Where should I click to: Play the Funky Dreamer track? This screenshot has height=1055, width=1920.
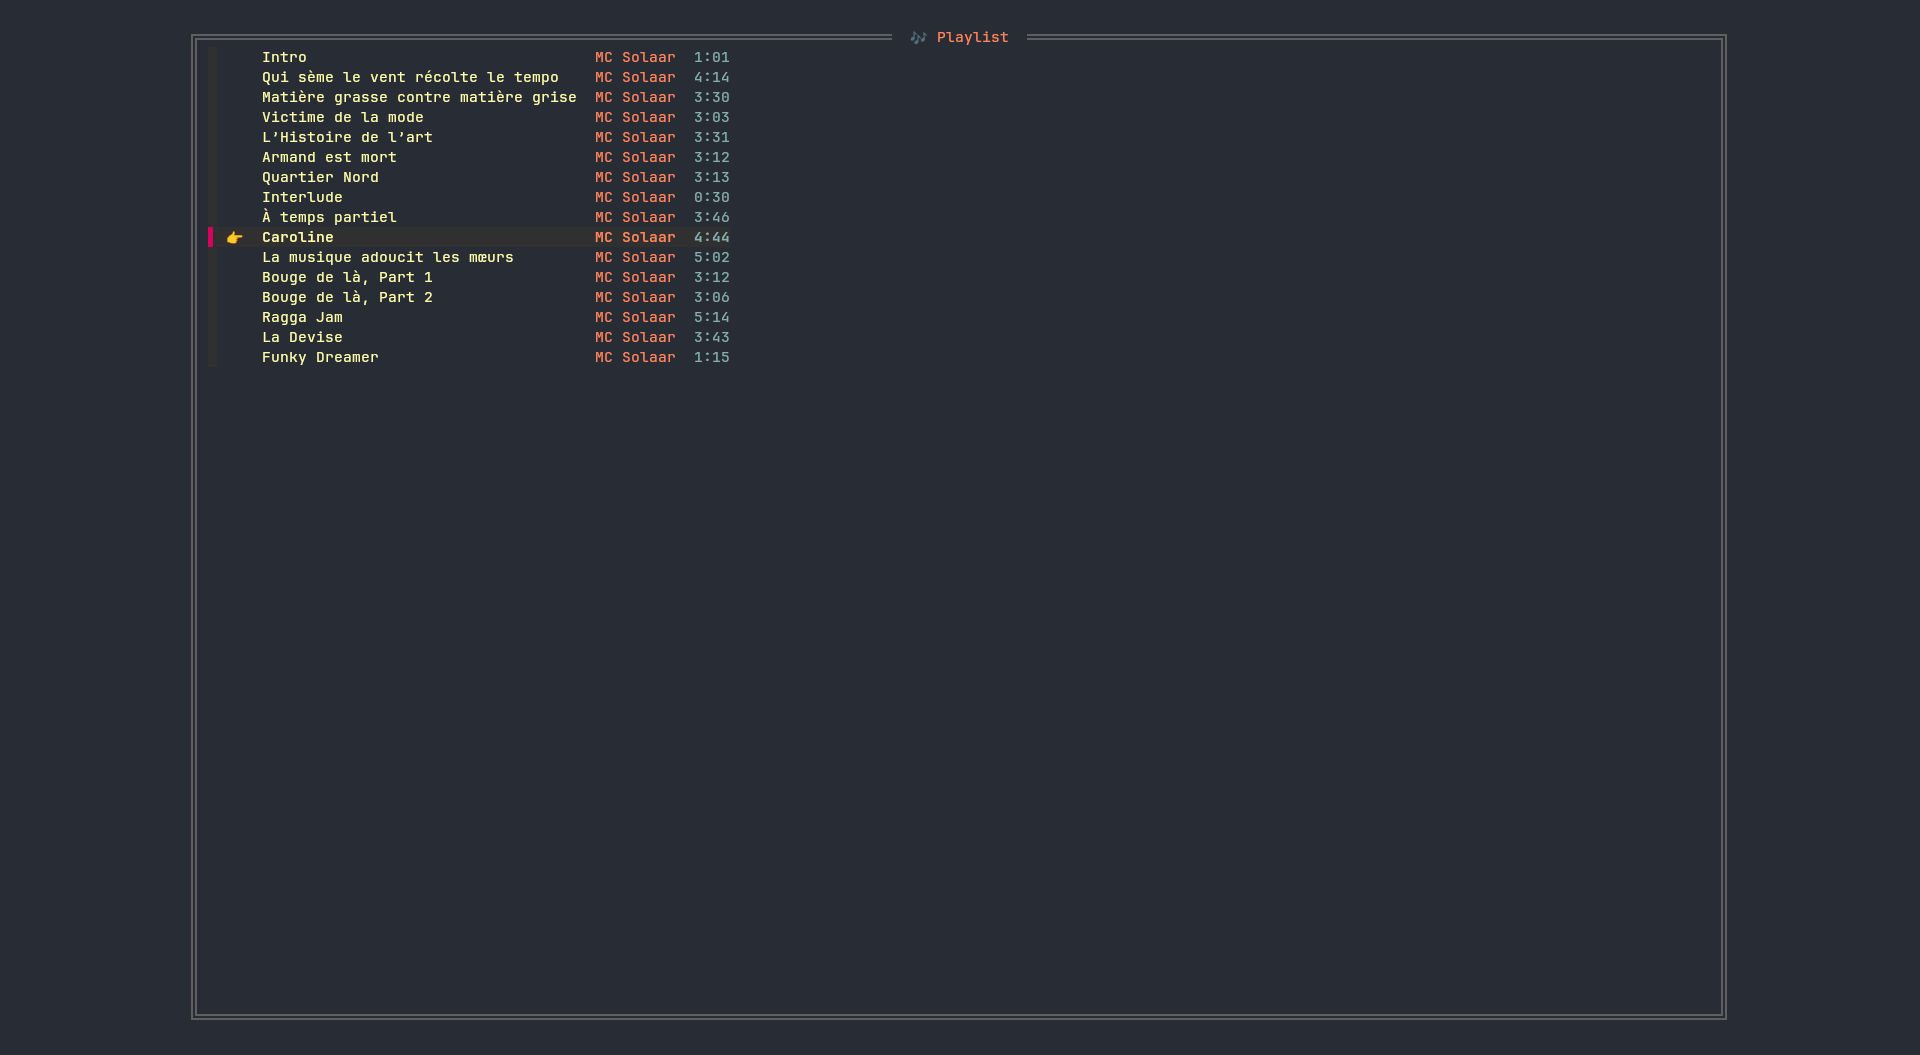[320, 358]
